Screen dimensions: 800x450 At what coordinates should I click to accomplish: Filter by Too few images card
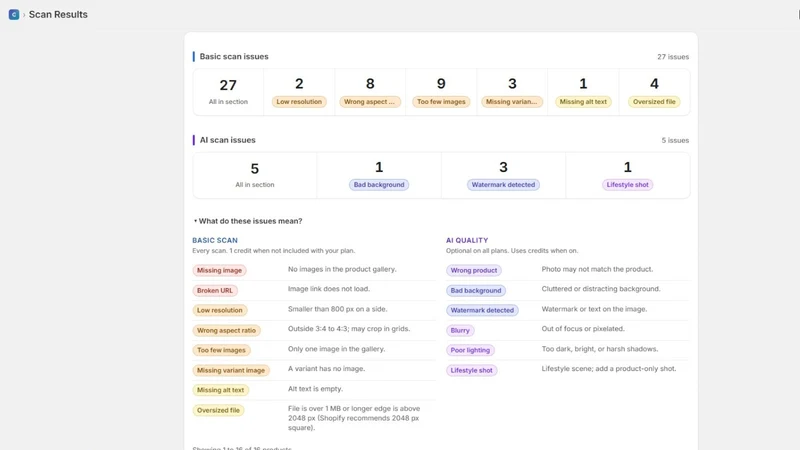pyautogui.click(x=441, y=92)
